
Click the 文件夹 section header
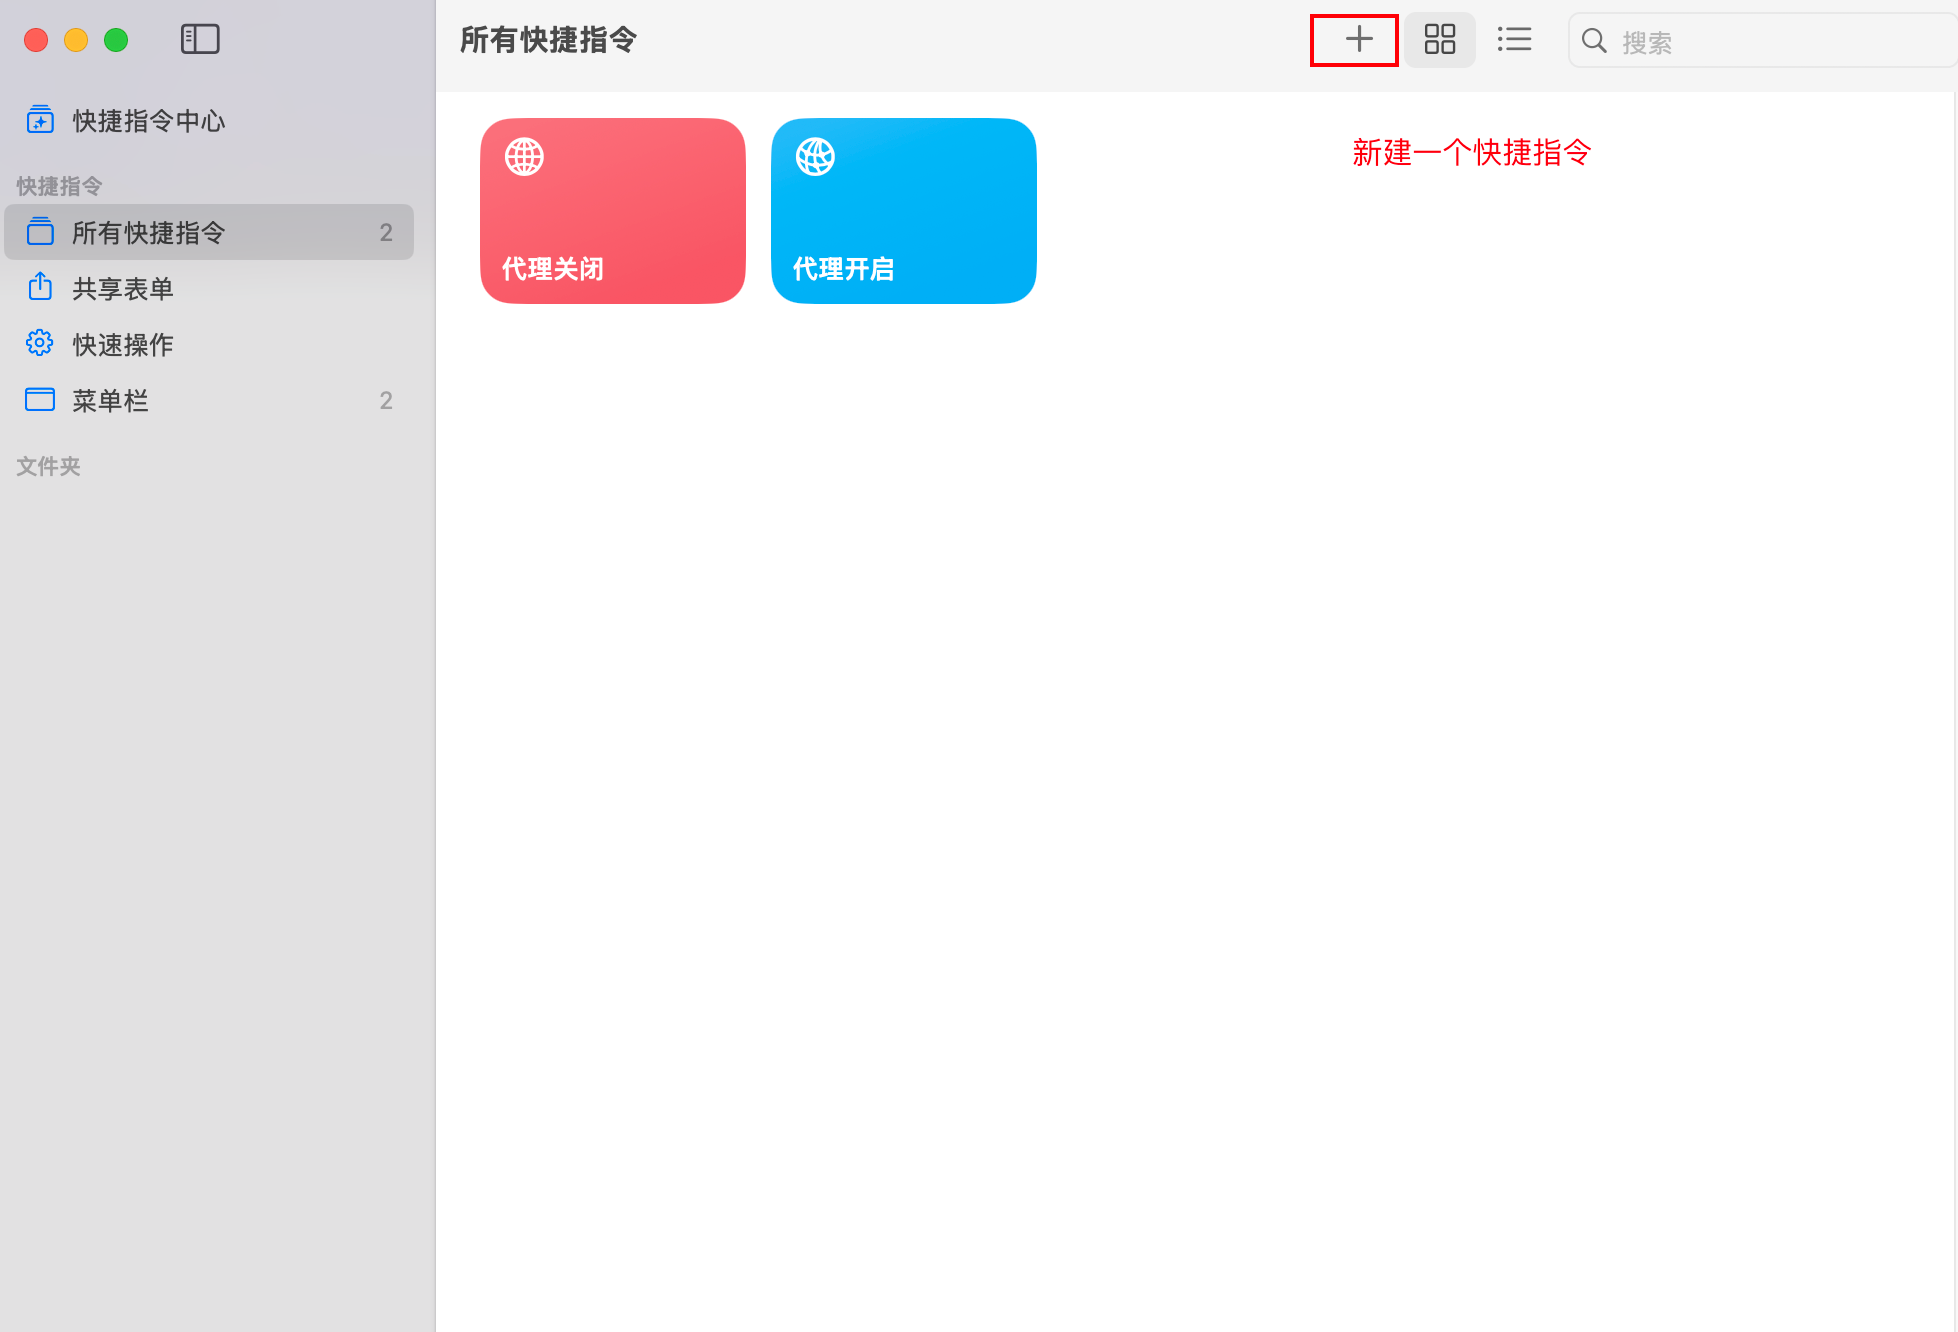pyautogui.click(x=48, y=466)
